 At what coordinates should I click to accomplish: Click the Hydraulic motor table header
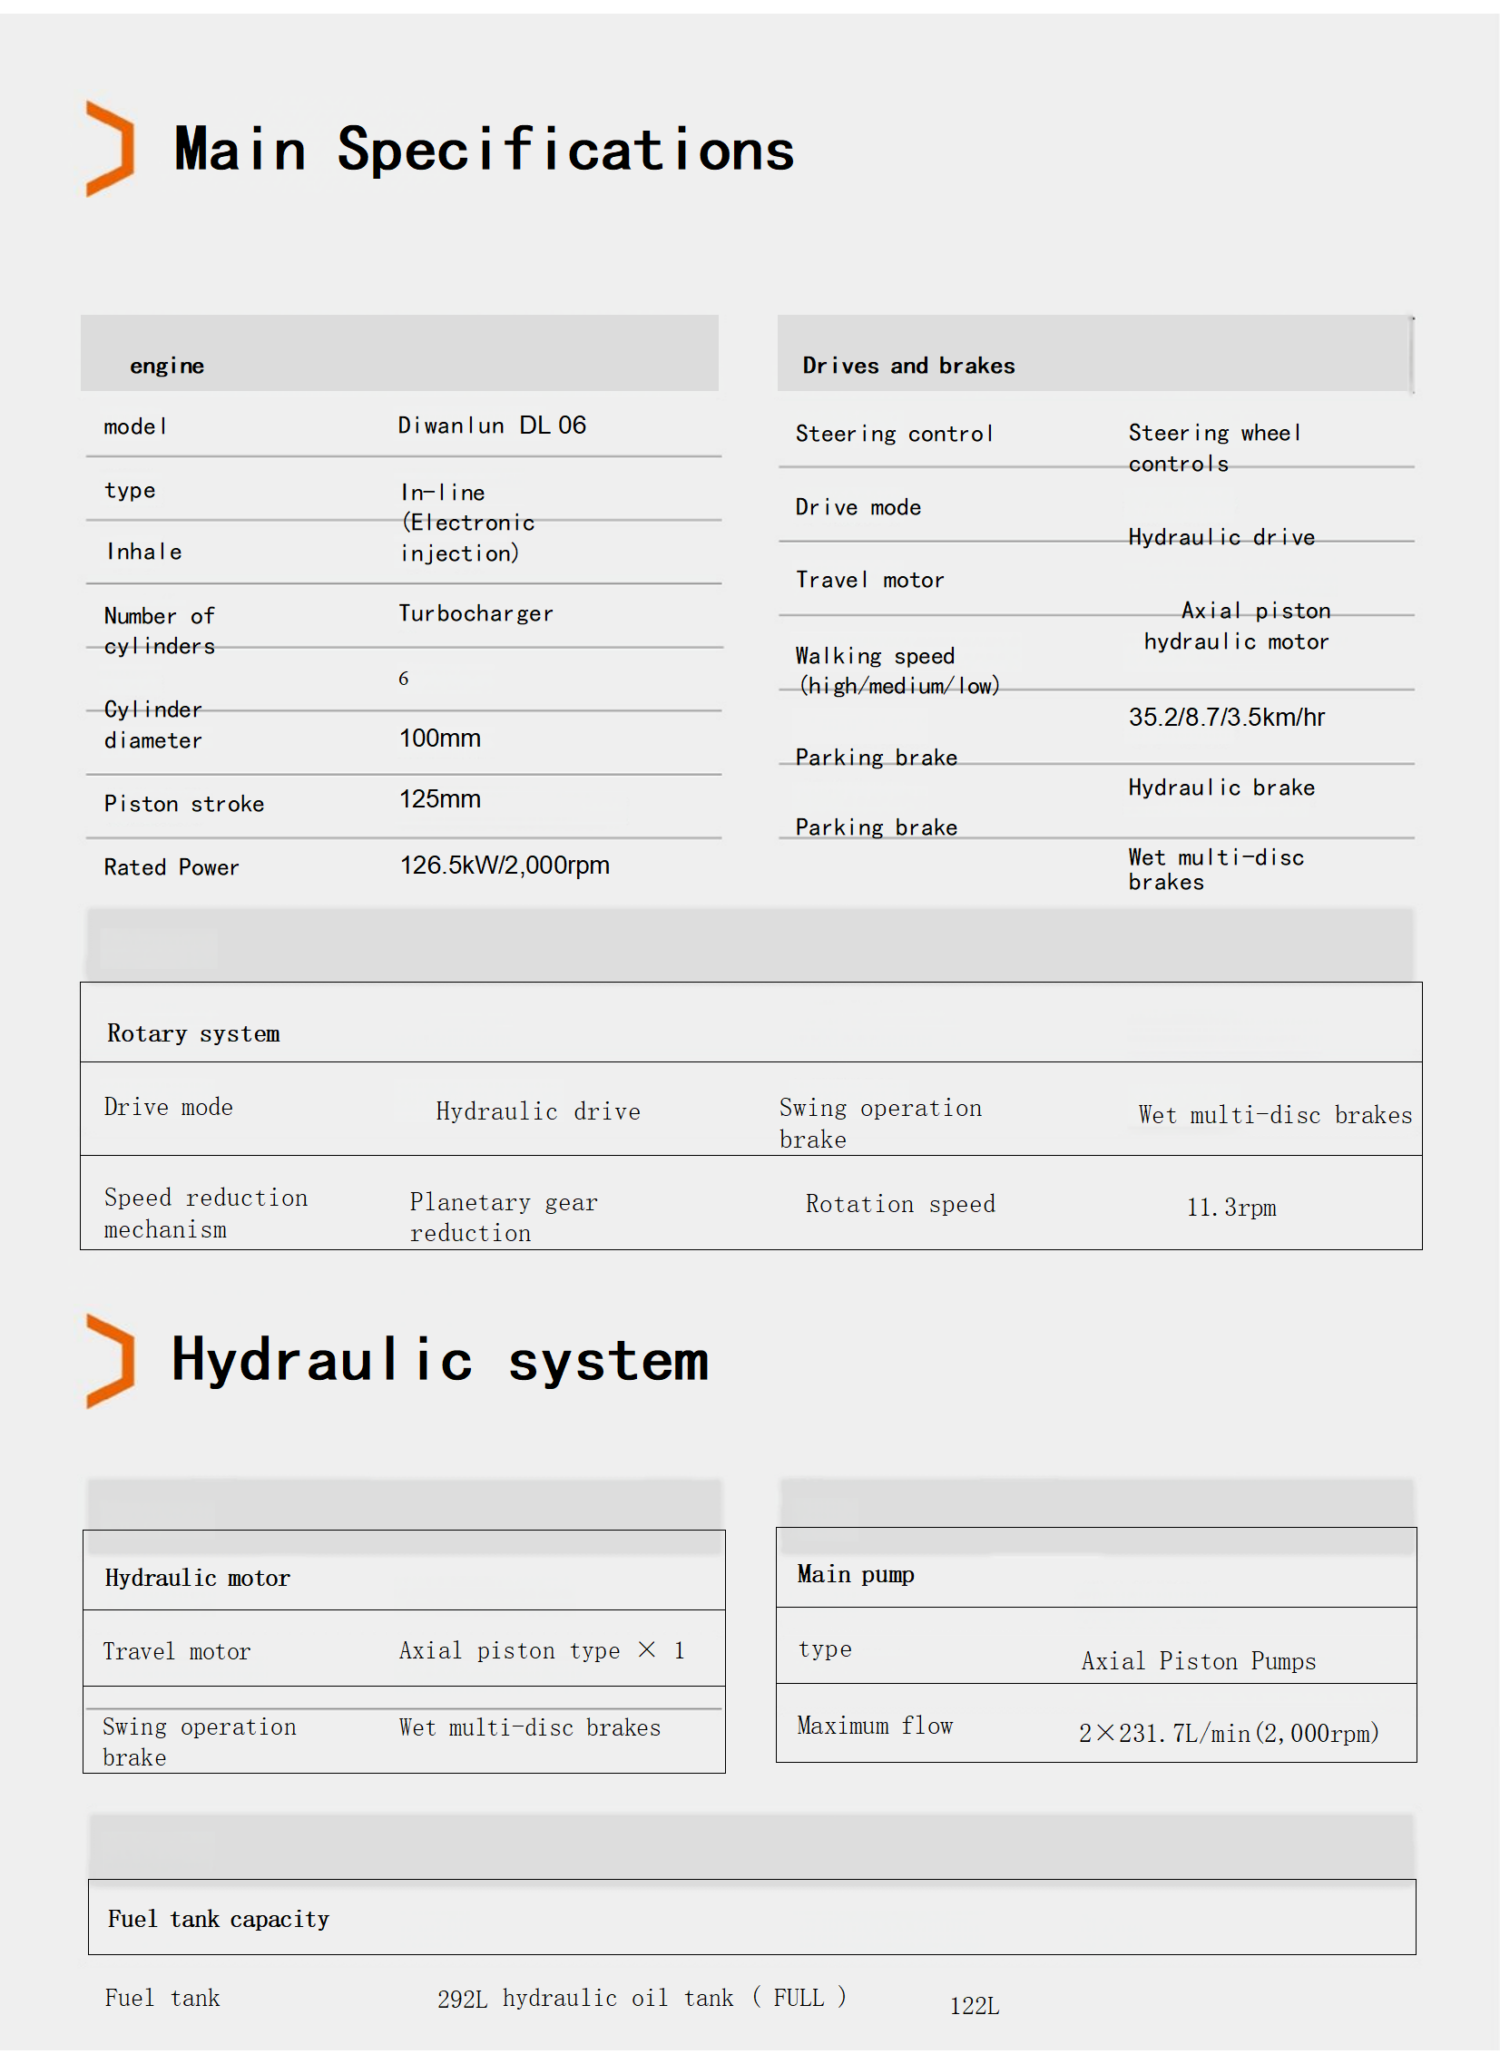coord(404,1570)
